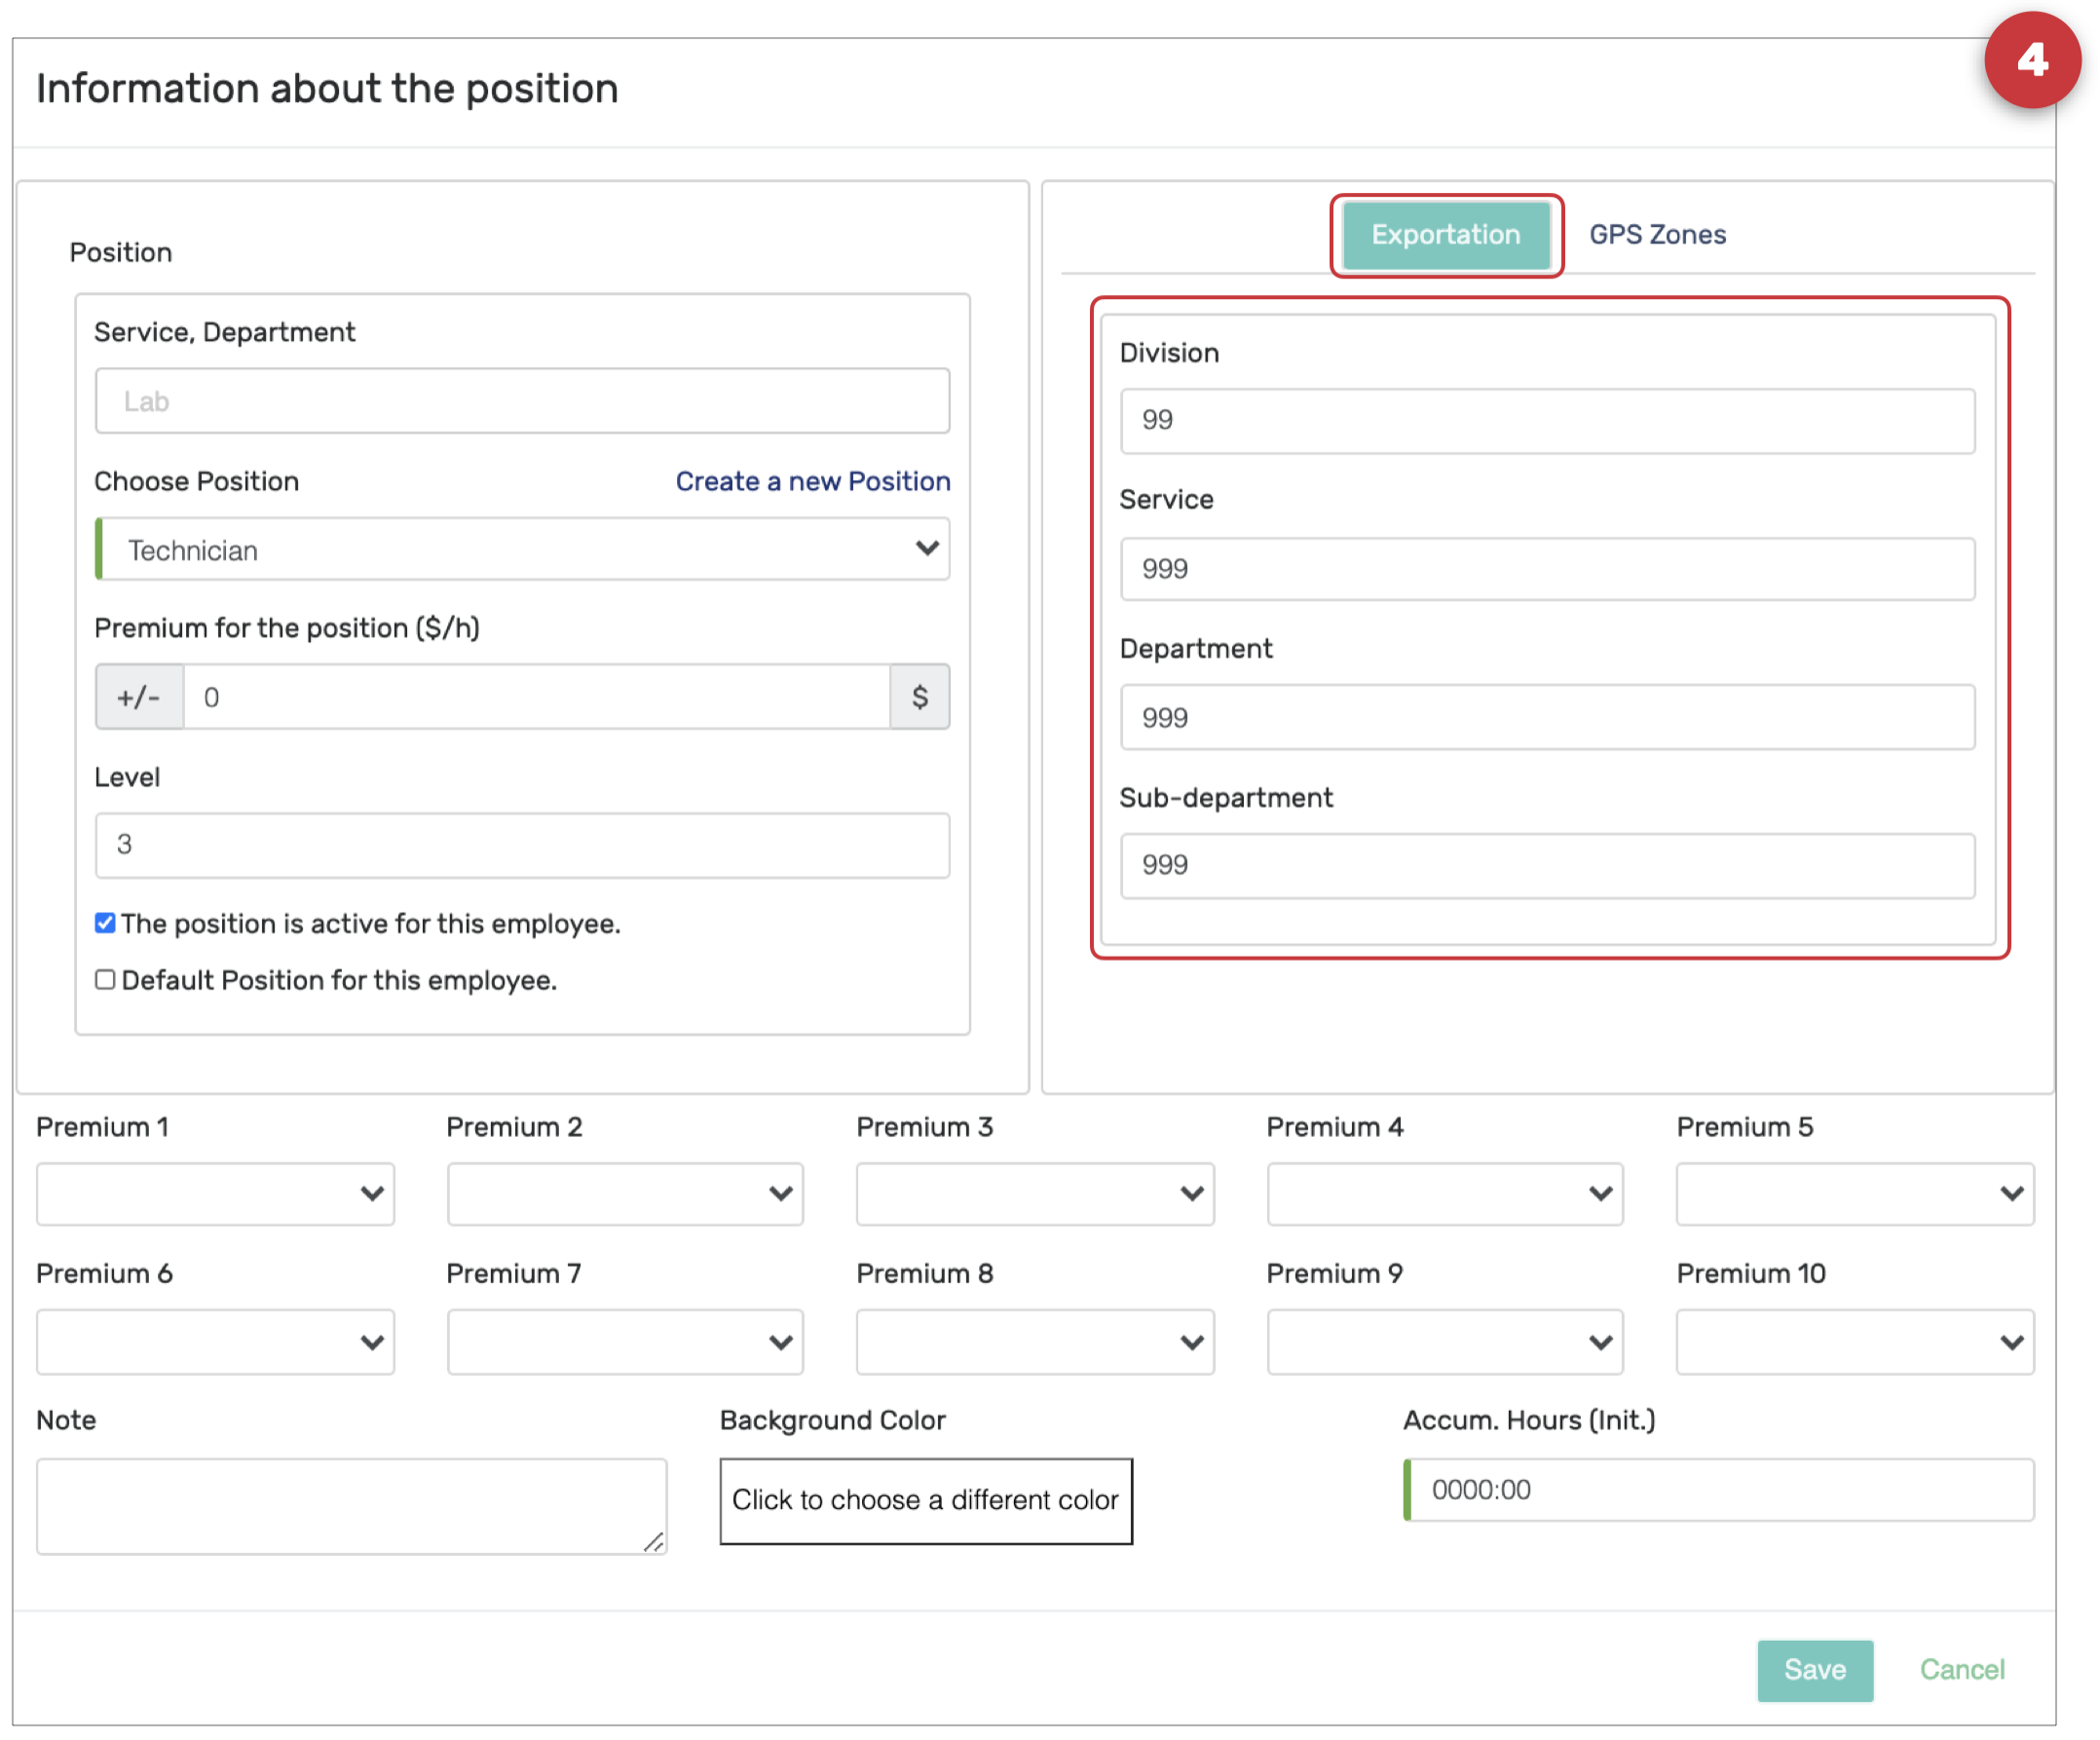This screenshot has width=2100, height=1740.
Task: Open the Premium 10 dropdown
Action: point(1854,1342)
